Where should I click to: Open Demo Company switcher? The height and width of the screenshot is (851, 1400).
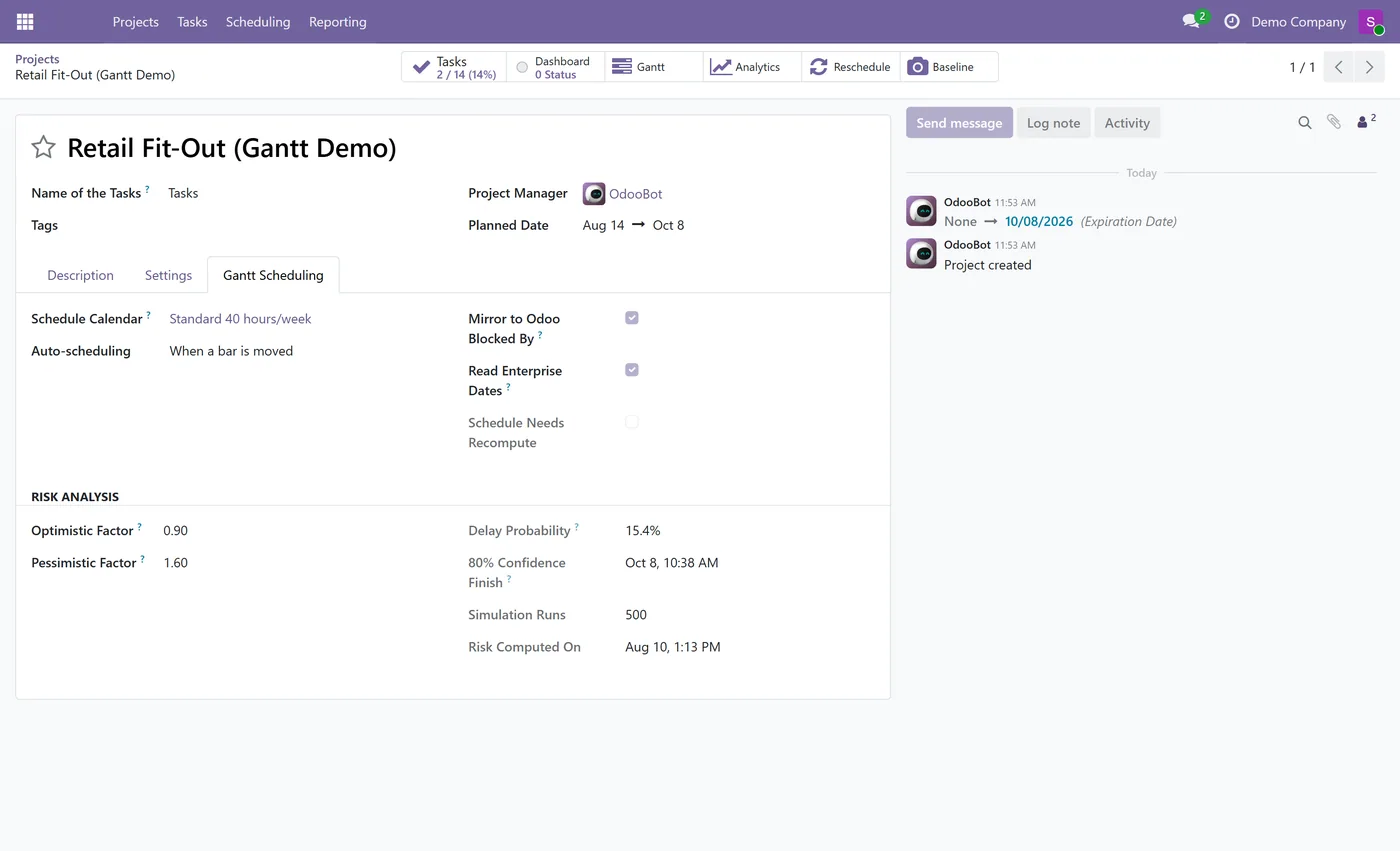click(1298, 21)
